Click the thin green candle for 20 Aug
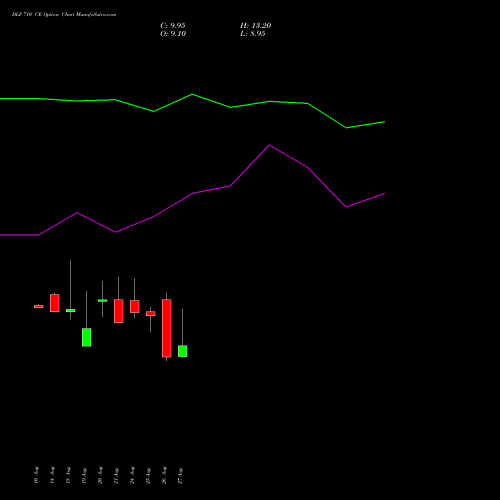The height and width of the screenshot is (500, 500). click(103, 301)
